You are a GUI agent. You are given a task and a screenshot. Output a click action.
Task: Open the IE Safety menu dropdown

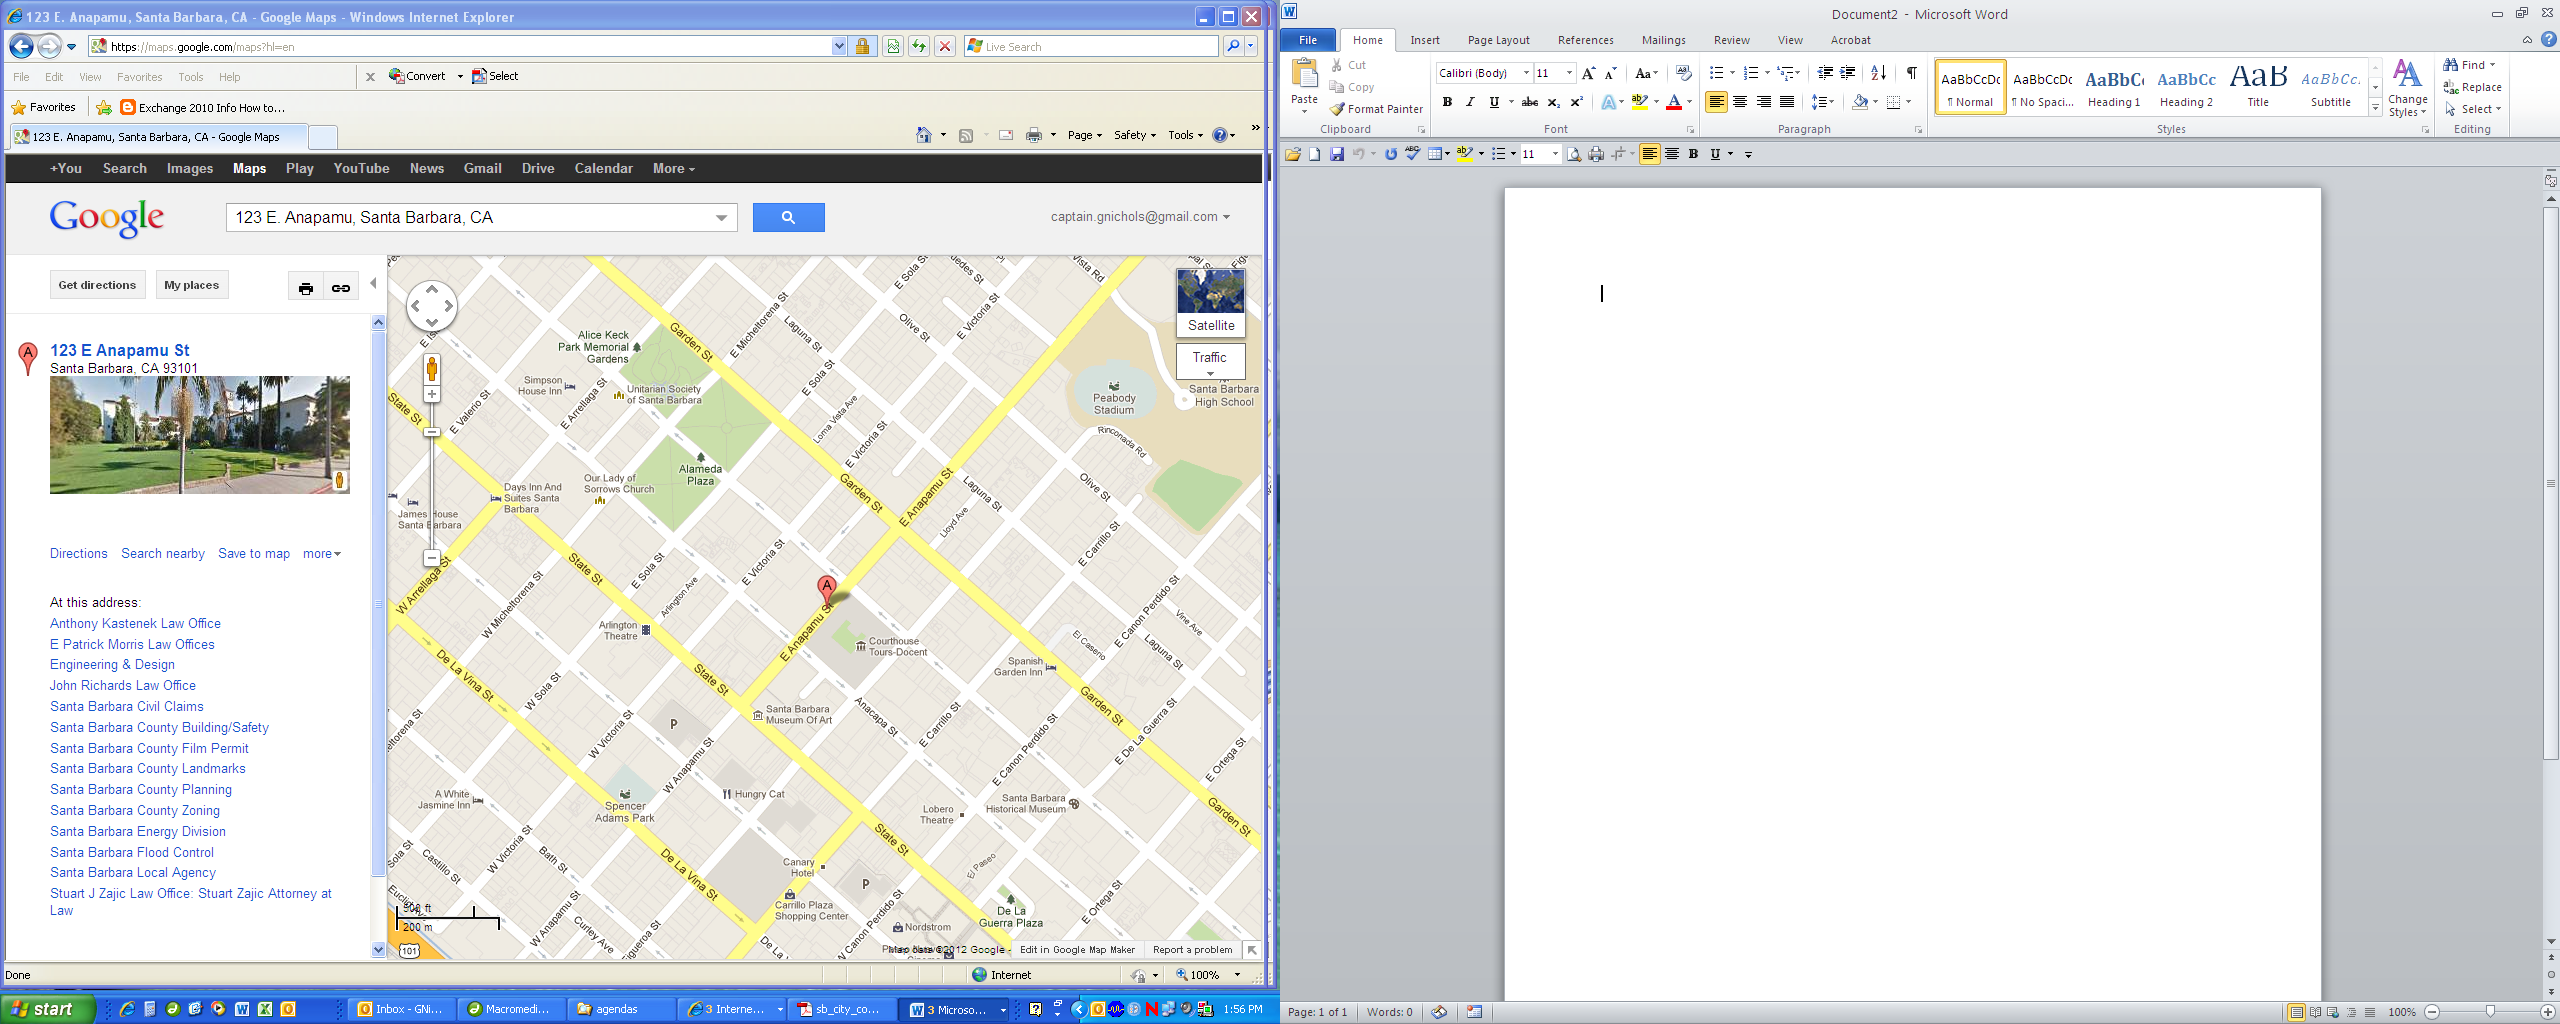coord(1135,135)
